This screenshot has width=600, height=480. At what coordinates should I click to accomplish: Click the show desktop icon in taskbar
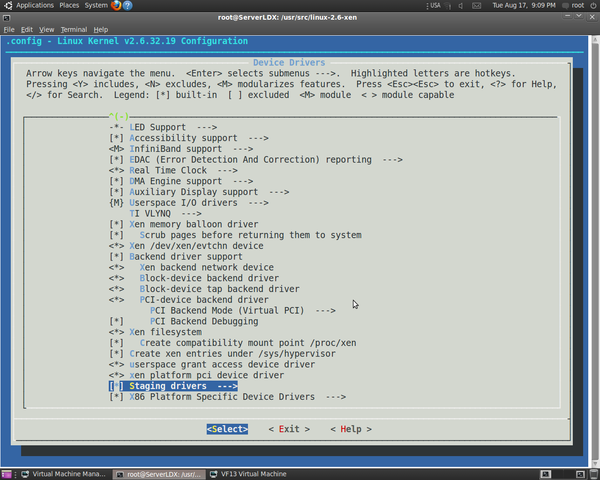coord(7,474)
